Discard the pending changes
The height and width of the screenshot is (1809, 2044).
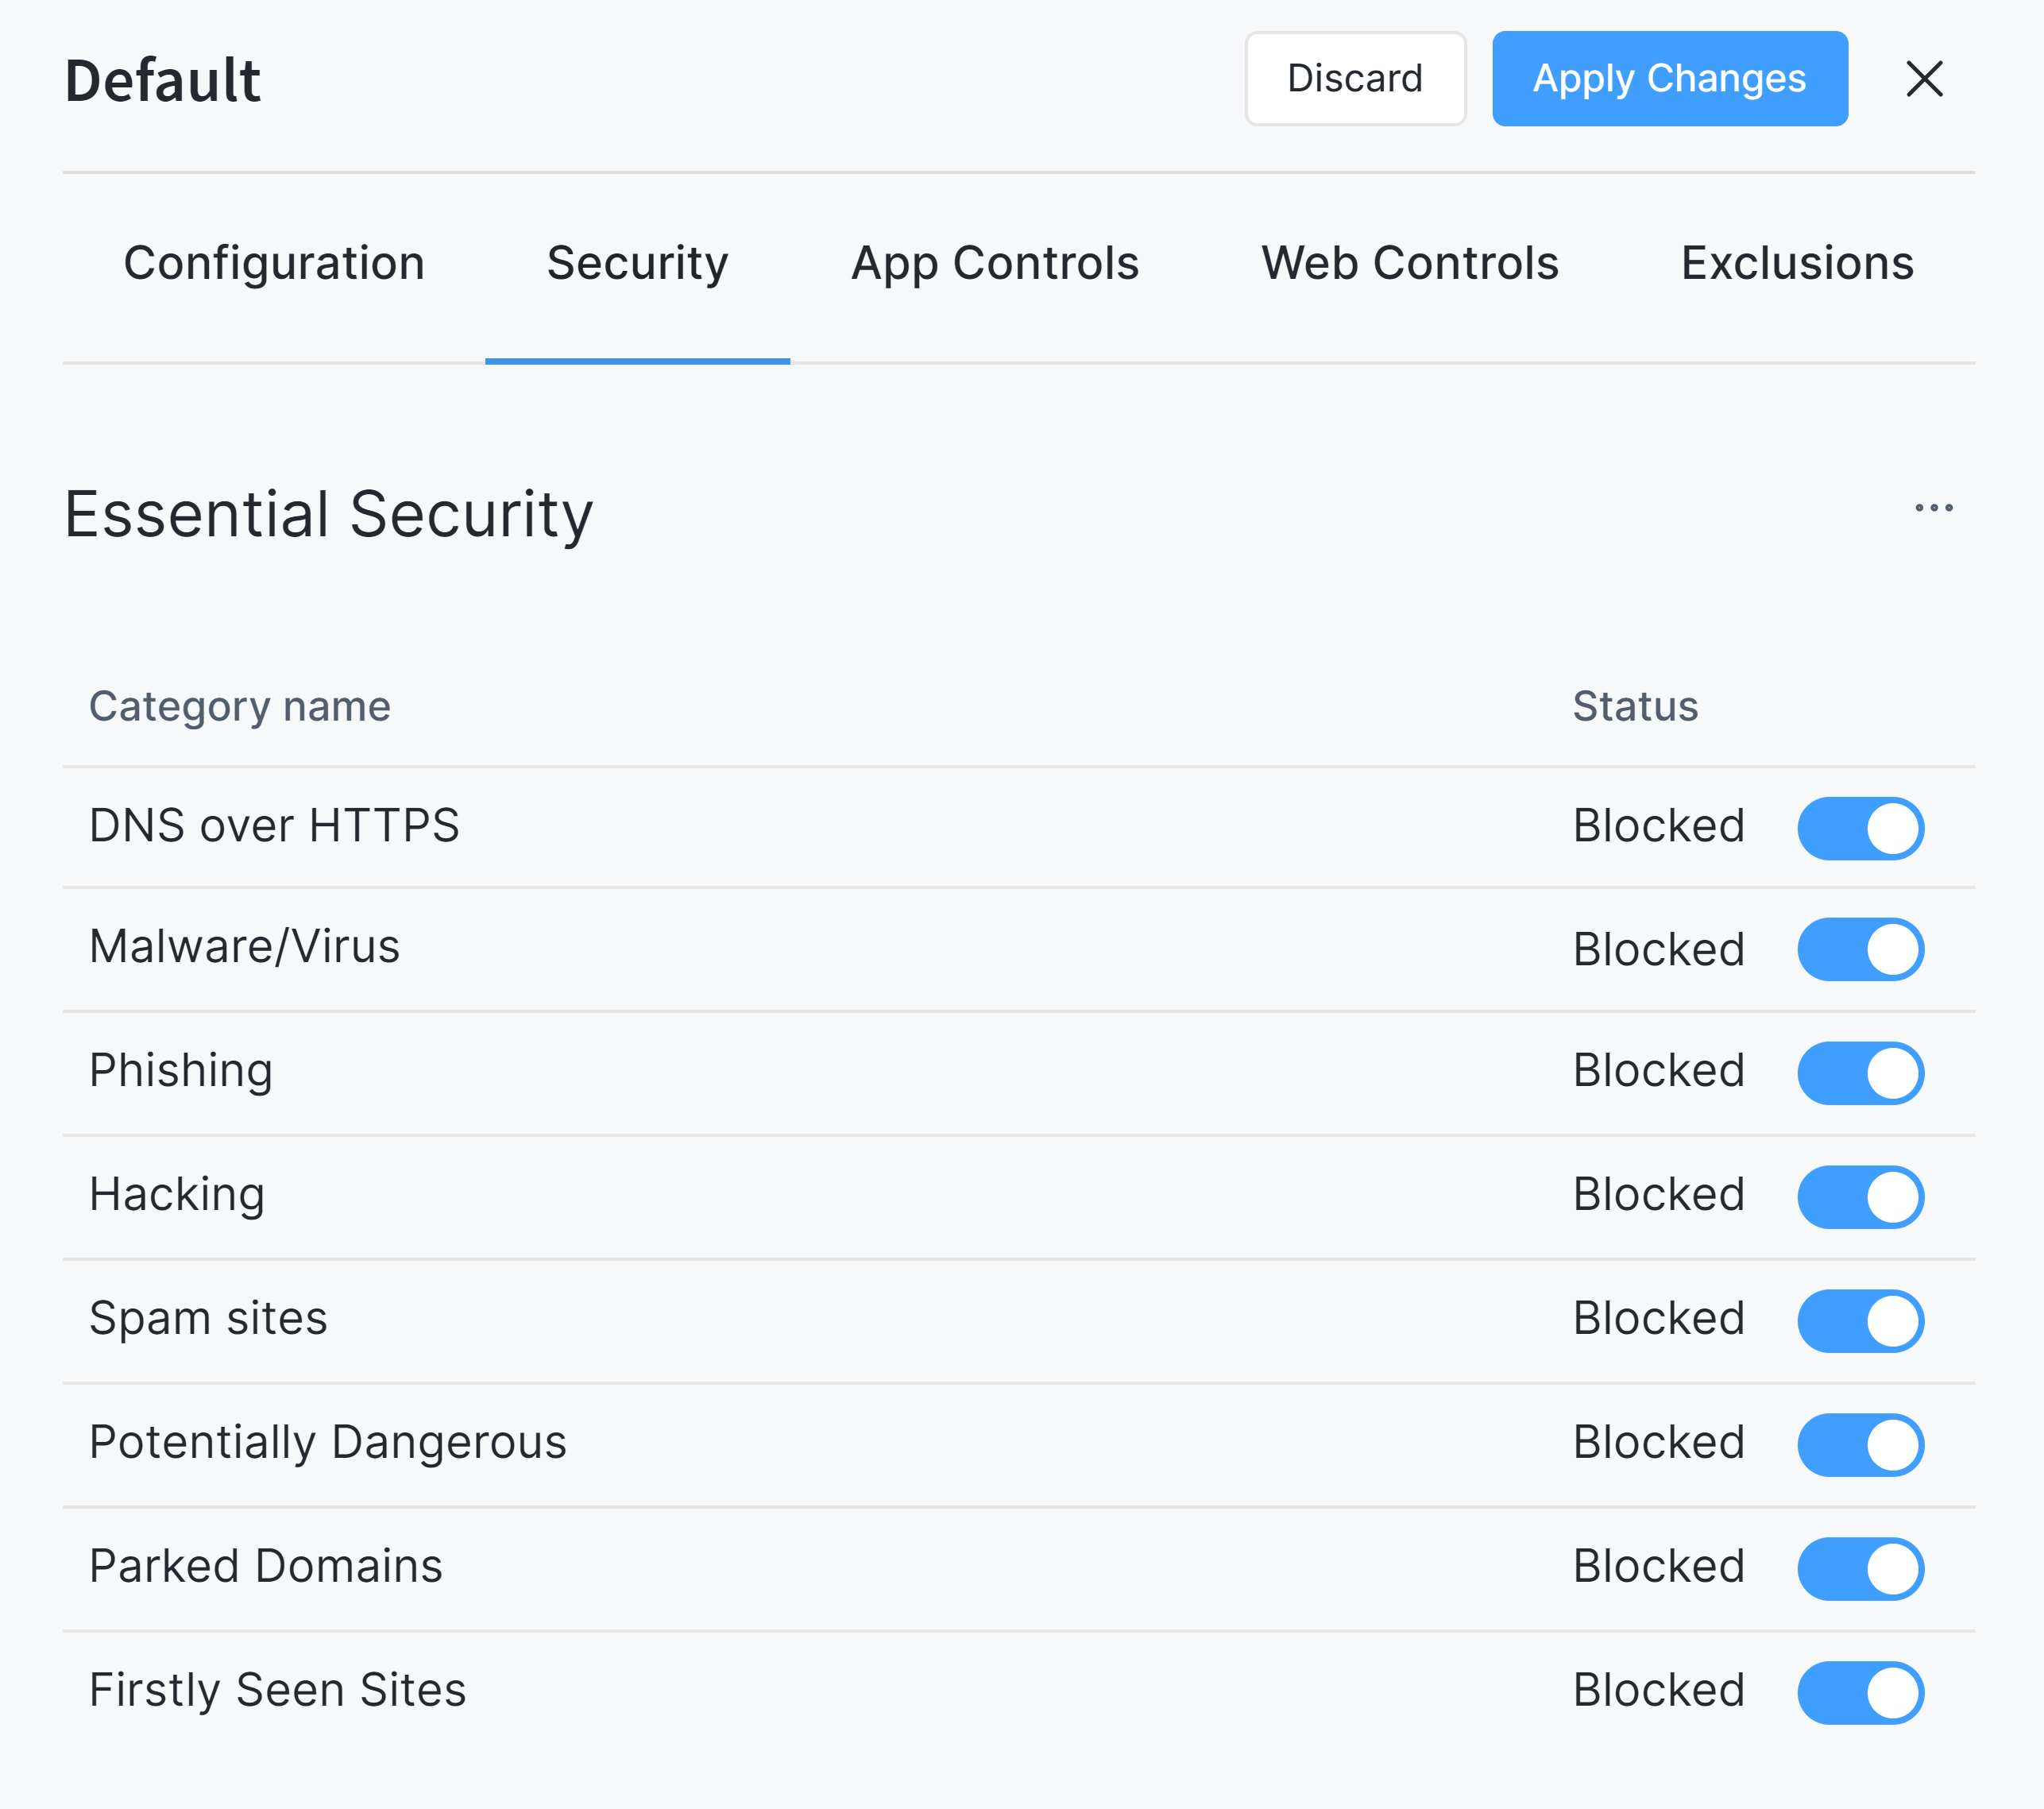1355,78
